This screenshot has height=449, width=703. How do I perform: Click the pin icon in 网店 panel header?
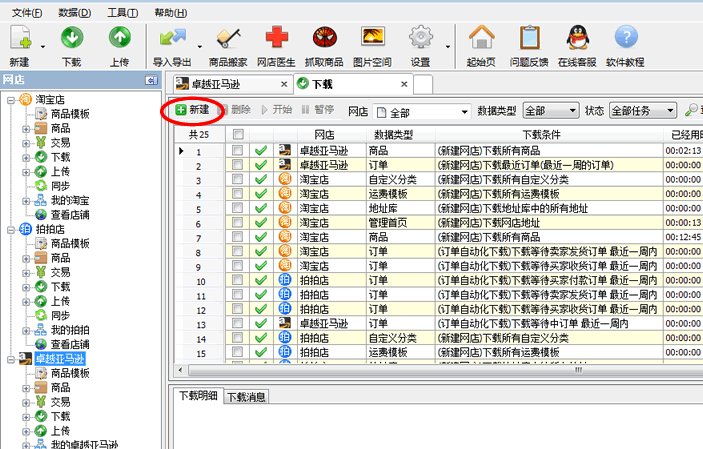152,80
